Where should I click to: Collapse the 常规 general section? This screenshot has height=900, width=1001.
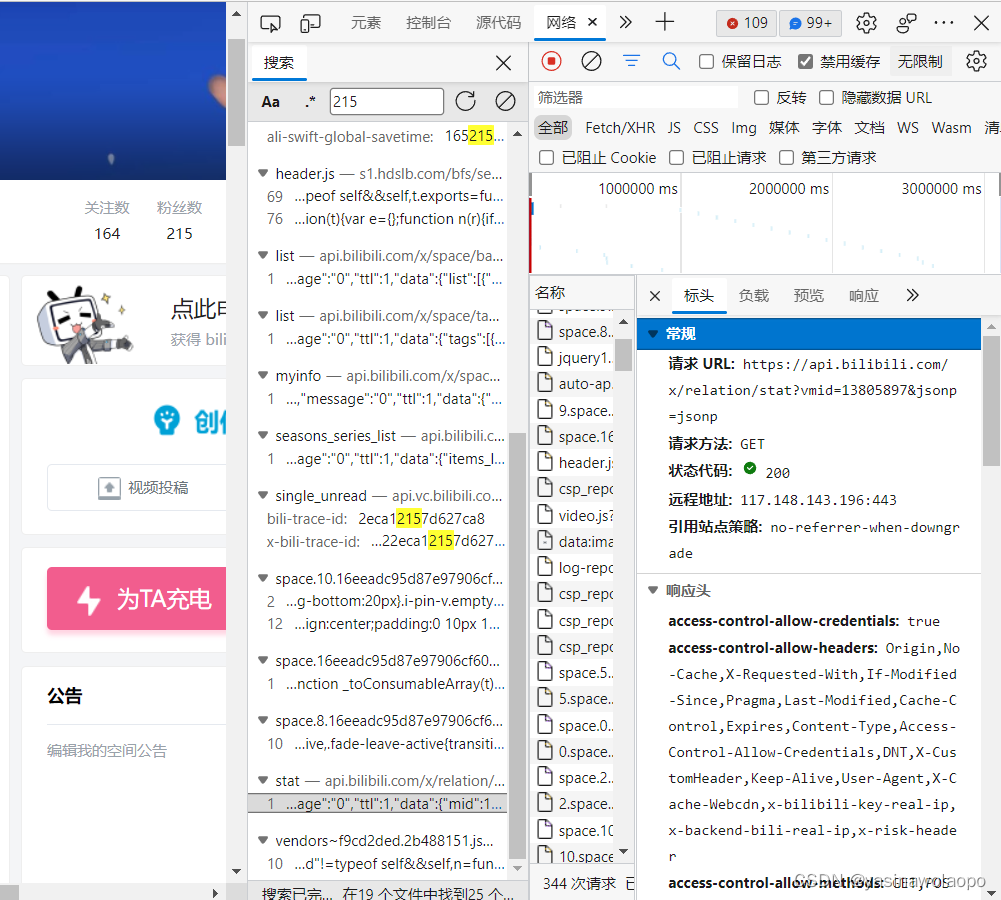(652, 333)
